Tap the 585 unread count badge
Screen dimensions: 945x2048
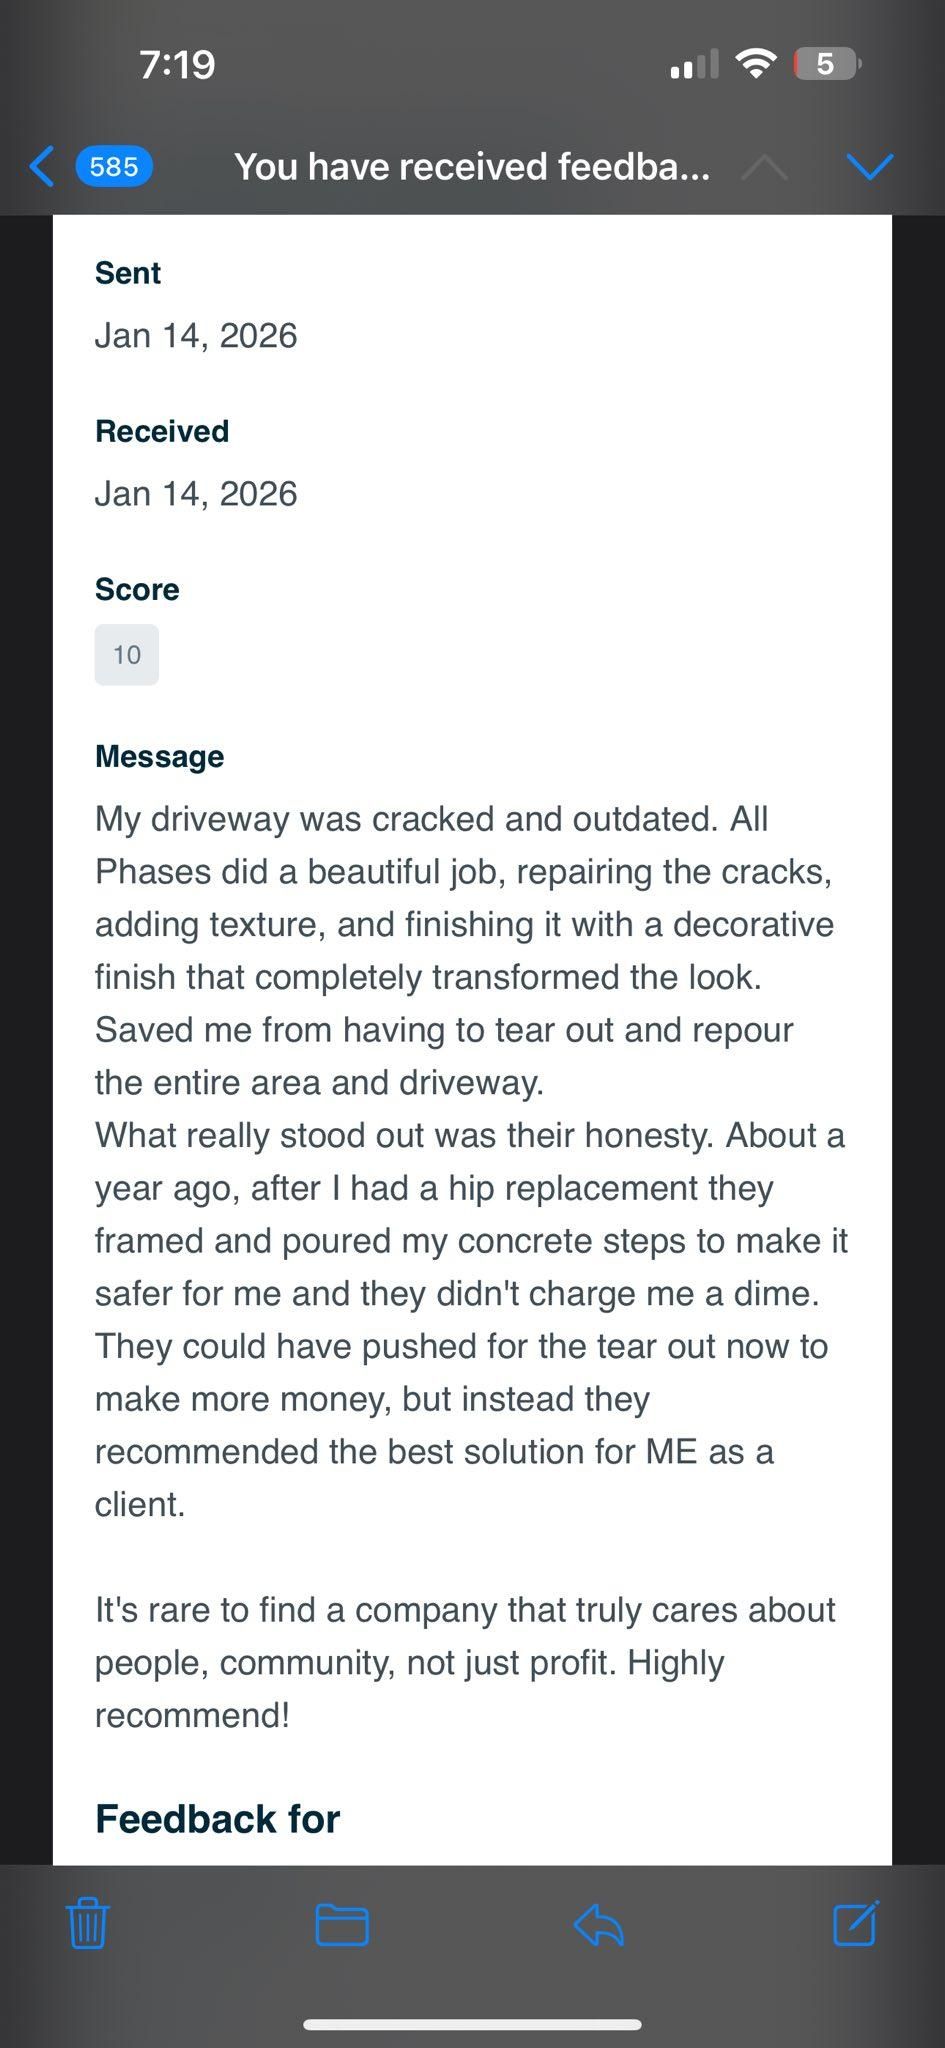point(114,166)
